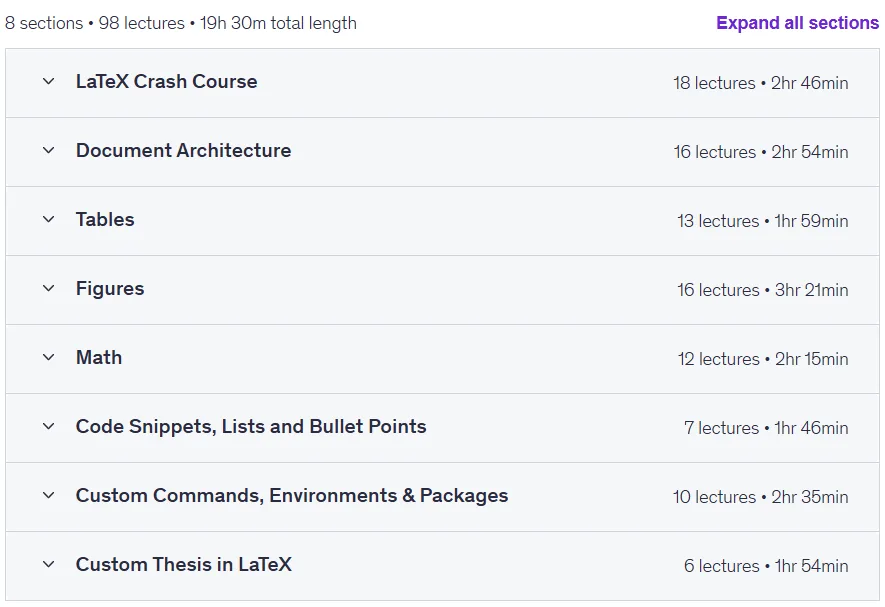This screenshot has height=607, width=885.
Task: Click the 16 lectures • 3hr 21min label
Action: (x=763, y=290)
